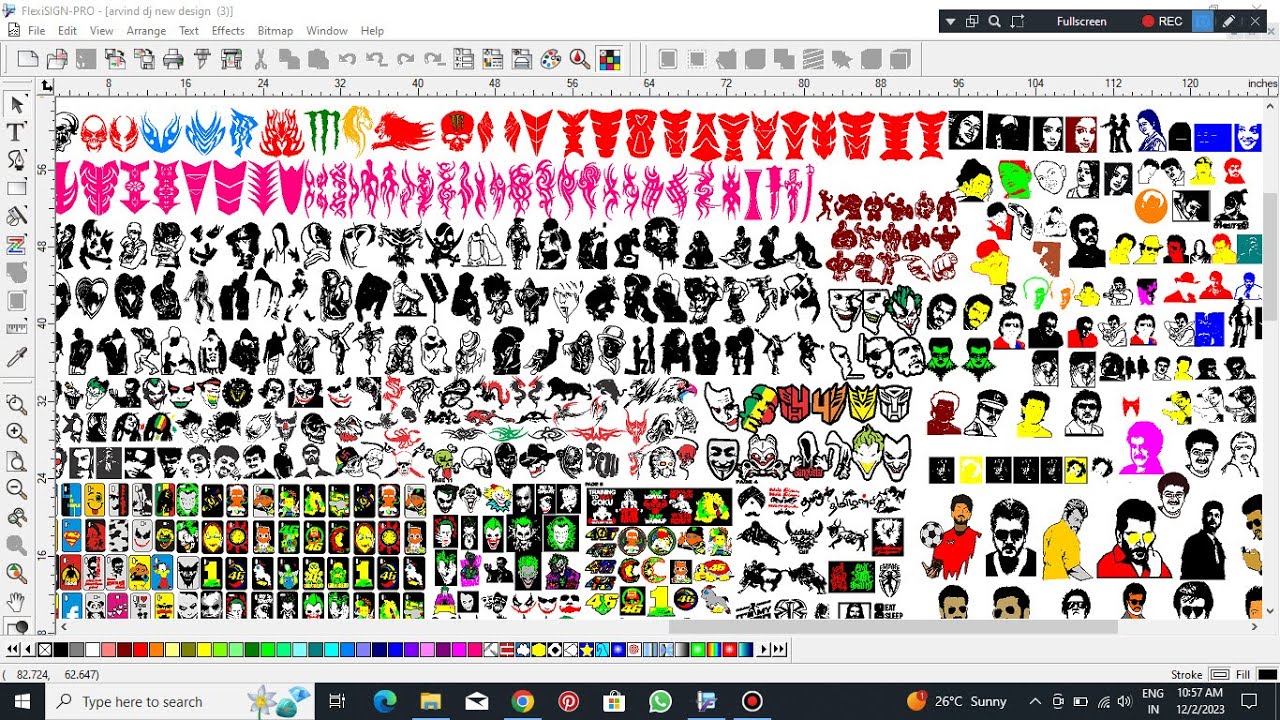1280x720 pixels.
Task: Click the Undo arrow icon
Action: click(x=347, y=60)
